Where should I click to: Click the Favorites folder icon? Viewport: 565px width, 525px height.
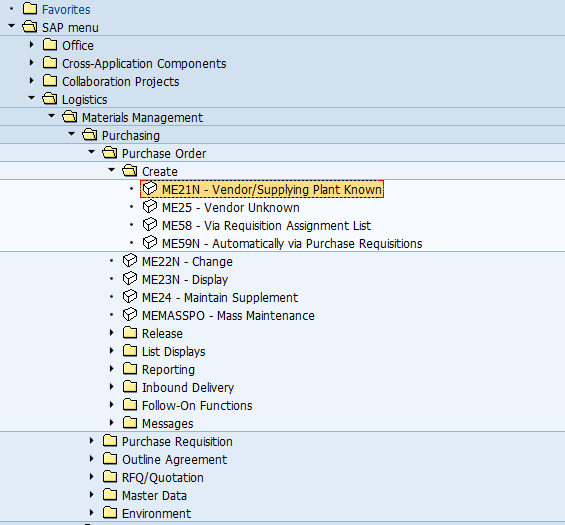click(x=30, y=9)
